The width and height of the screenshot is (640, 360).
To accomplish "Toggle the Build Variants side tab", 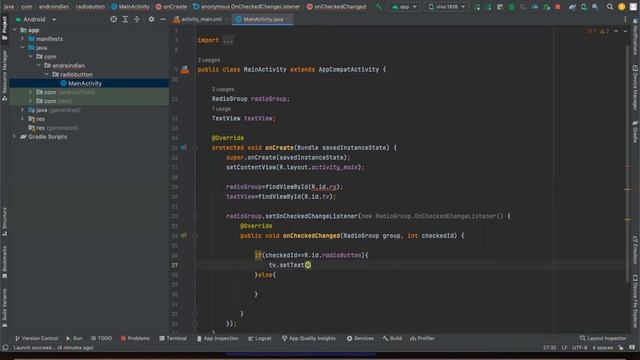I will coord(4,308).
